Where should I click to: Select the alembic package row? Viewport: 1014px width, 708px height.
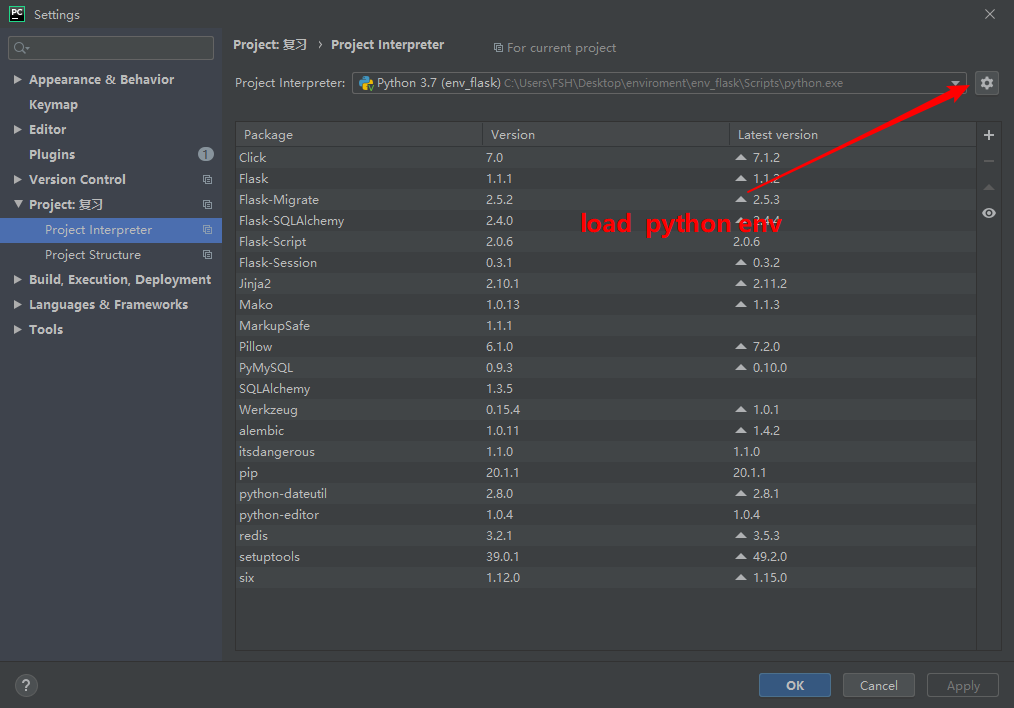coord(605,431)
